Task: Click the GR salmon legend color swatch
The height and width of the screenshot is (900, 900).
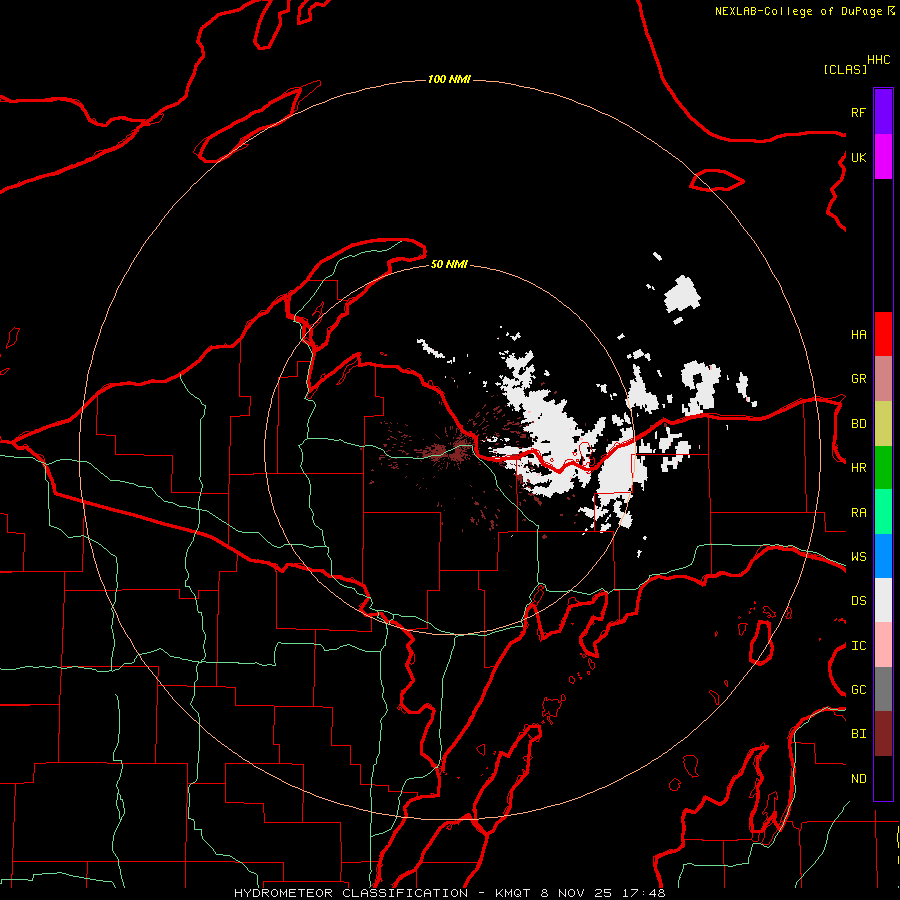Action: (x=883, y=379)
